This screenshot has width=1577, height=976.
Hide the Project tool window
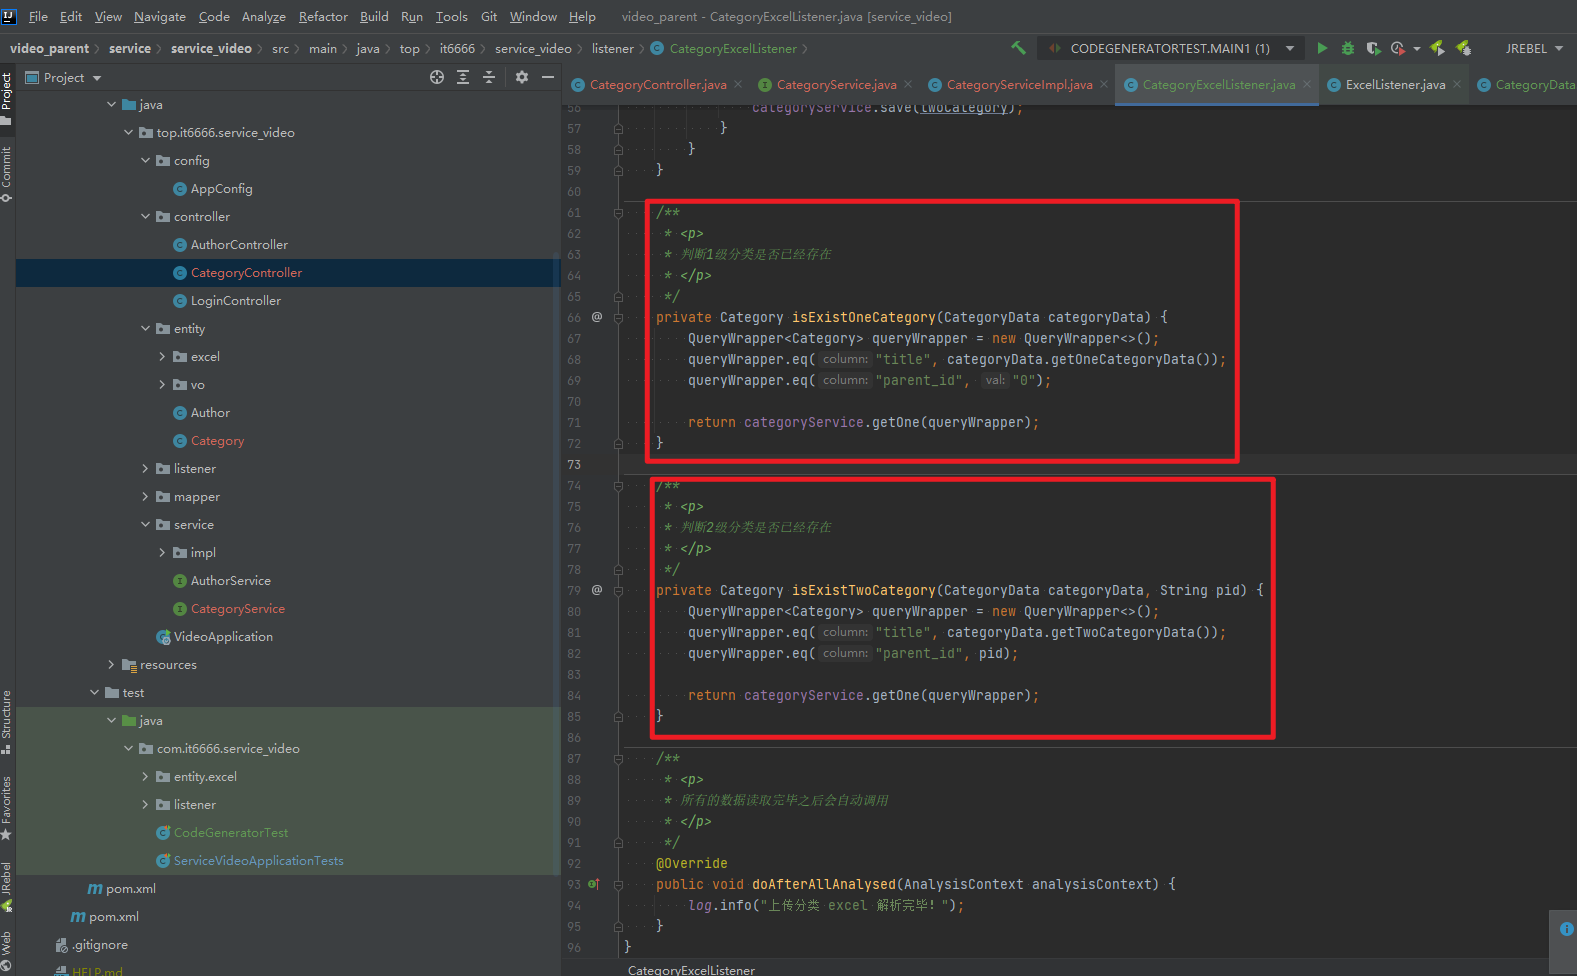click(548, 77)
